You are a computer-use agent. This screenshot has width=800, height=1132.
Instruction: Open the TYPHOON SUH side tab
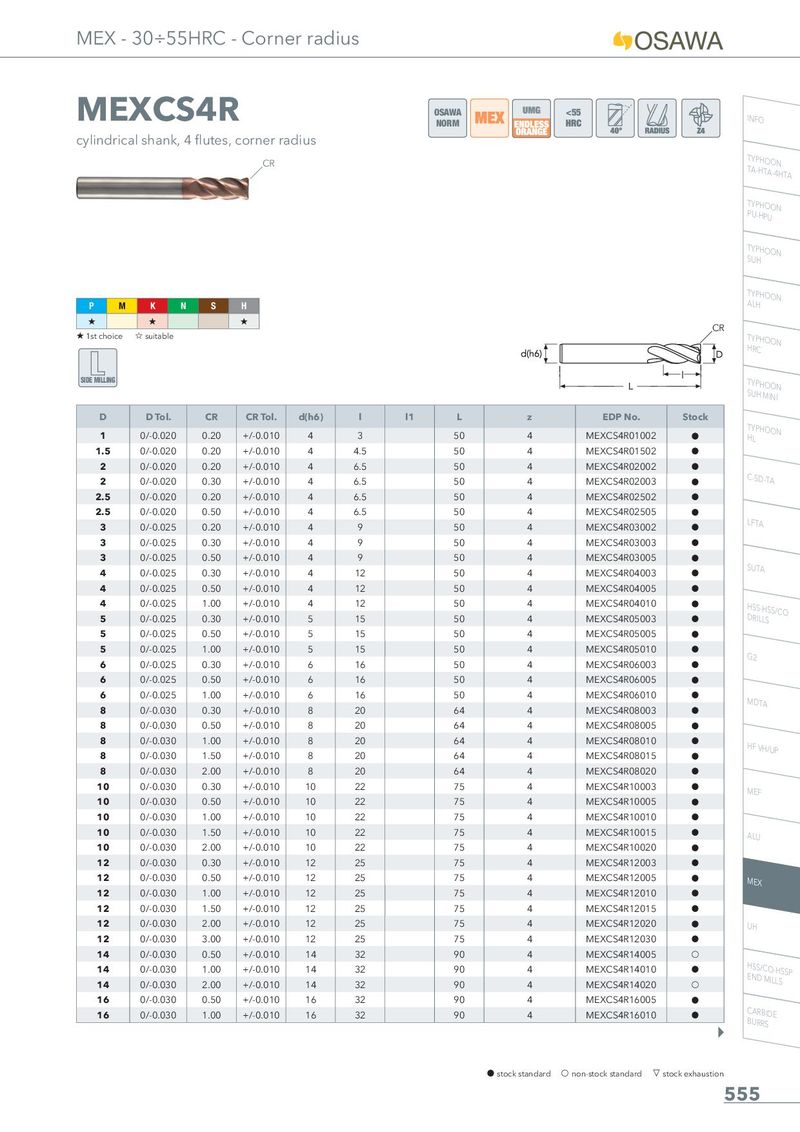[x=771, y=256]
